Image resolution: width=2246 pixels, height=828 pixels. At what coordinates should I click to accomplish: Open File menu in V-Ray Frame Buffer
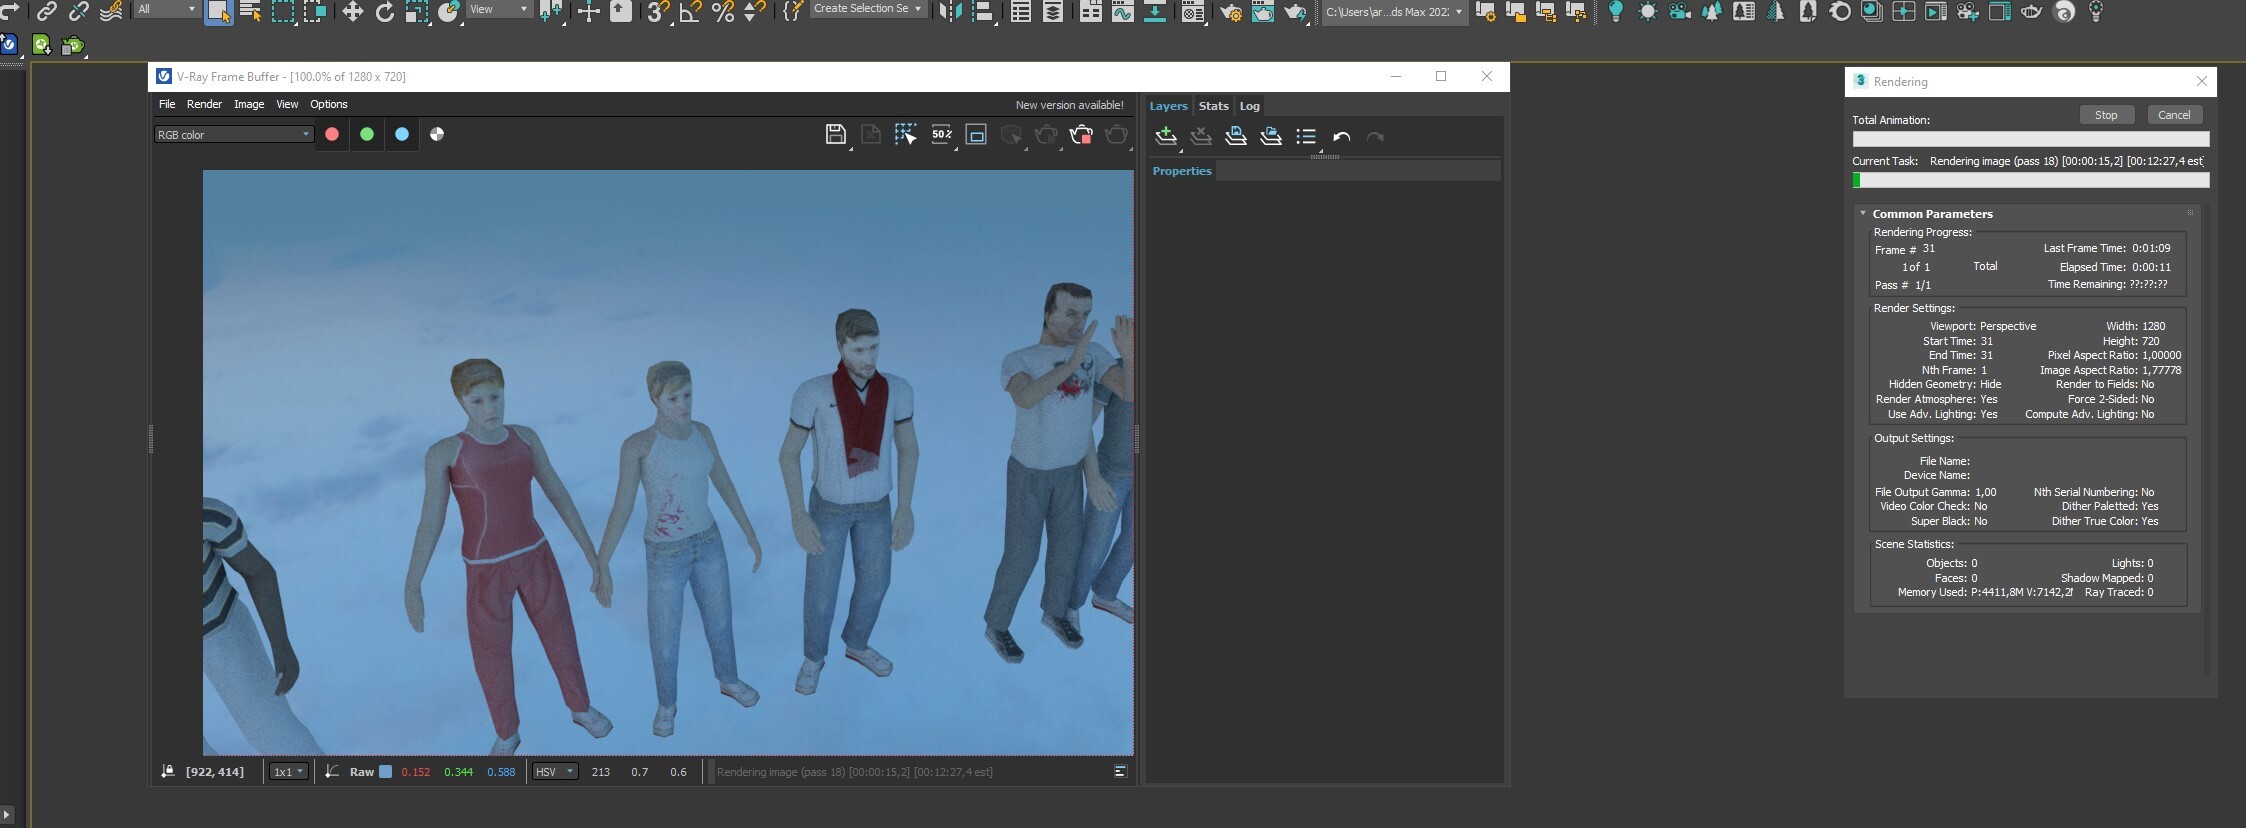[167, 104]
